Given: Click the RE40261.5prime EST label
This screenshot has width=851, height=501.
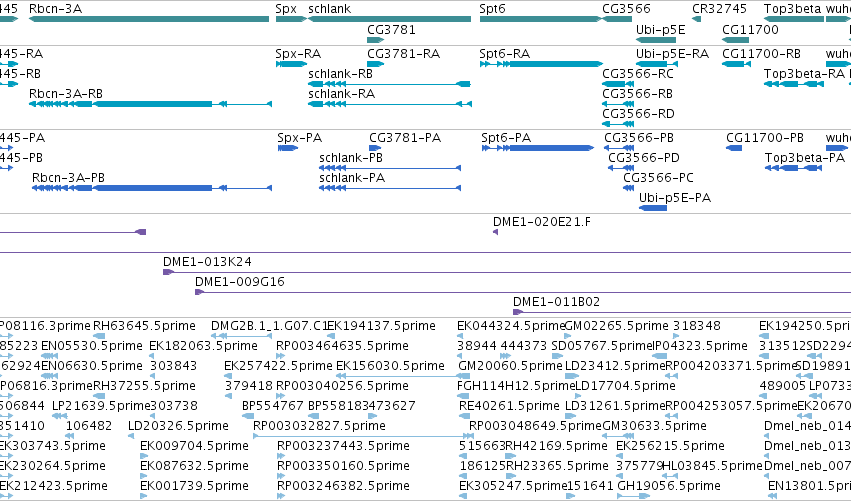Looking at the screenshot, I should [509, 407].
